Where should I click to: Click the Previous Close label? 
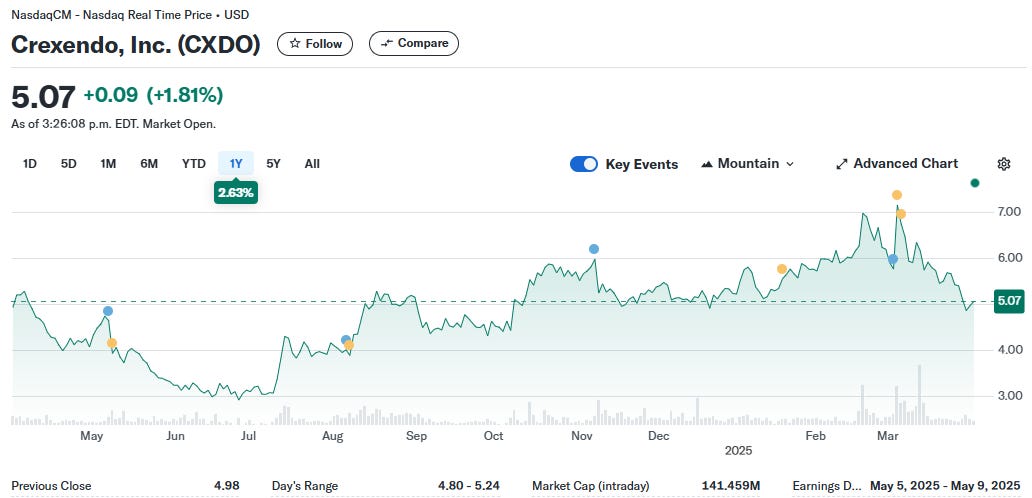(51, 486)
